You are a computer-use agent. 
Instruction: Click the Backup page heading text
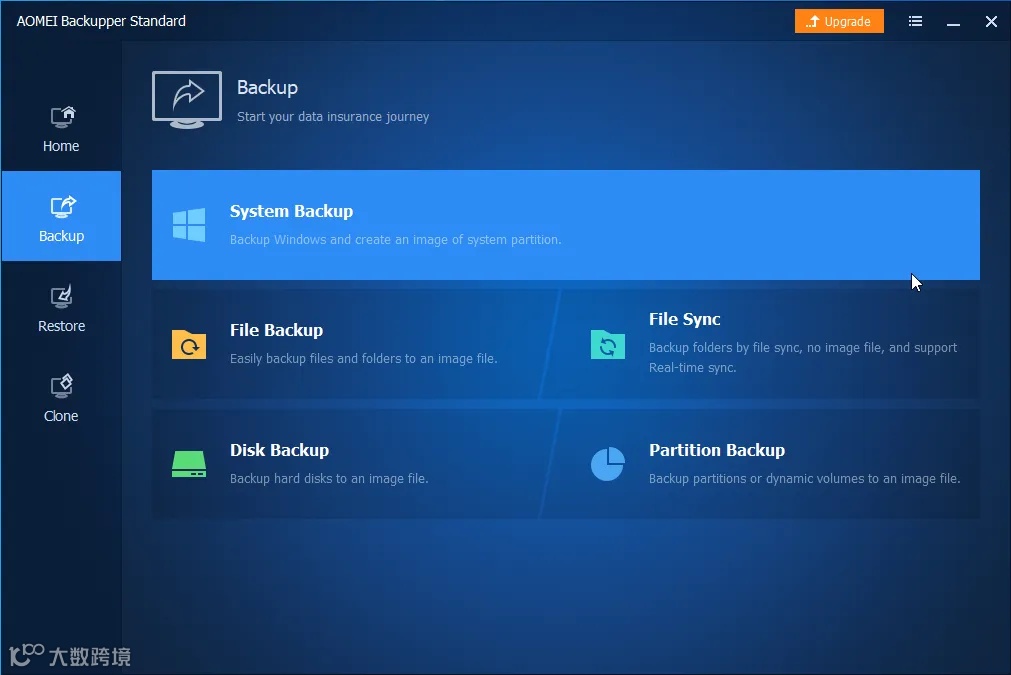(267, 88)
